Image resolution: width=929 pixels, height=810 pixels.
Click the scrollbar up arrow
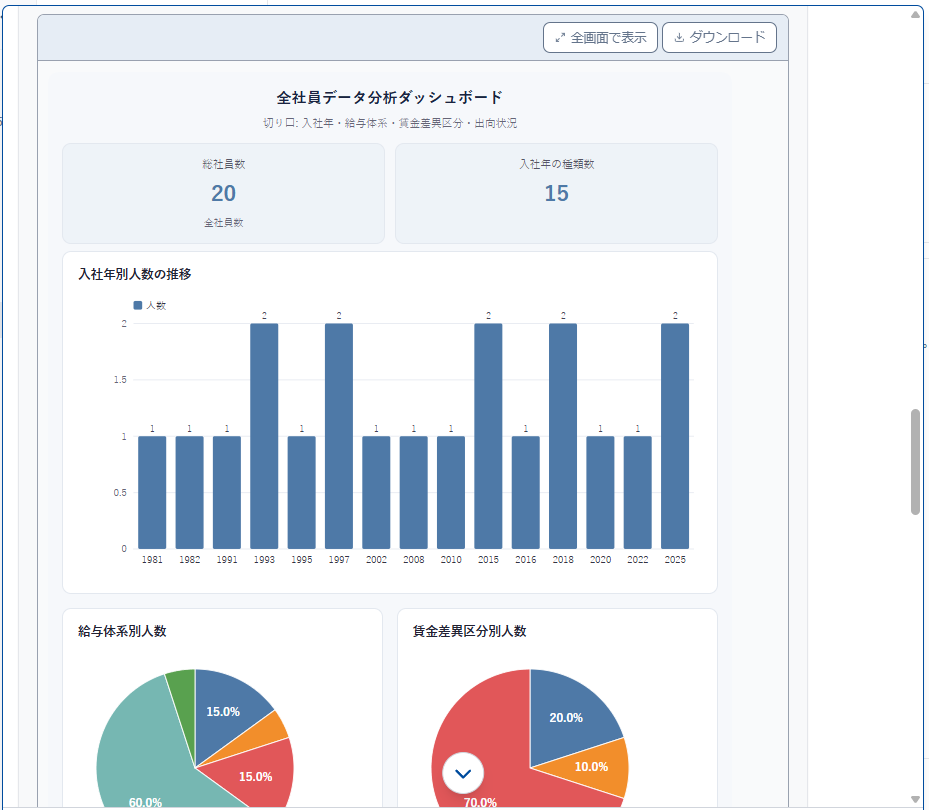915,14
